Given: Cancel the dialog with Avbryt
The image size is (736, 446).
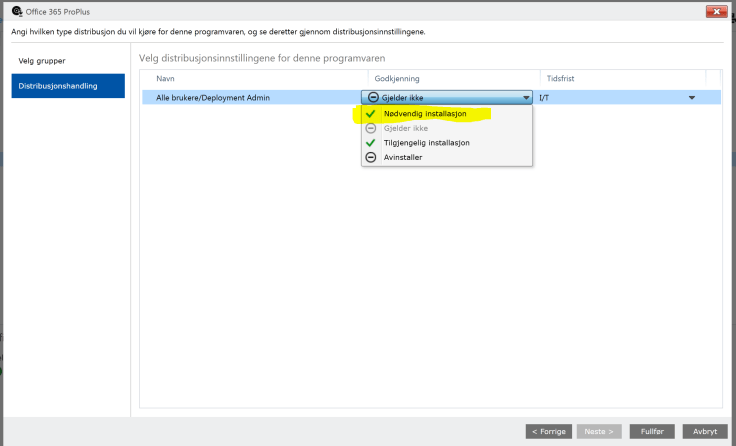Looking at the screenshot, I should pos(705,431).
